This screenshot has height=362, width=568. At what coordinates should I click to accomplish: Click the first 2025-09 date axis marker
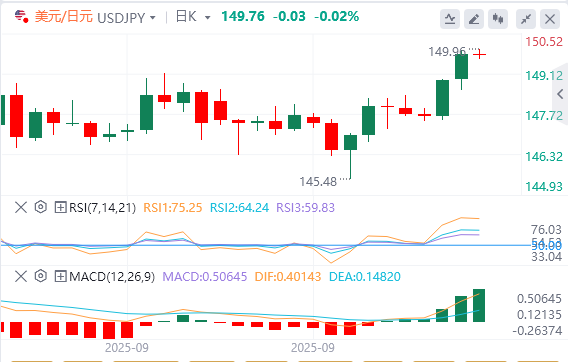point(127,348)
